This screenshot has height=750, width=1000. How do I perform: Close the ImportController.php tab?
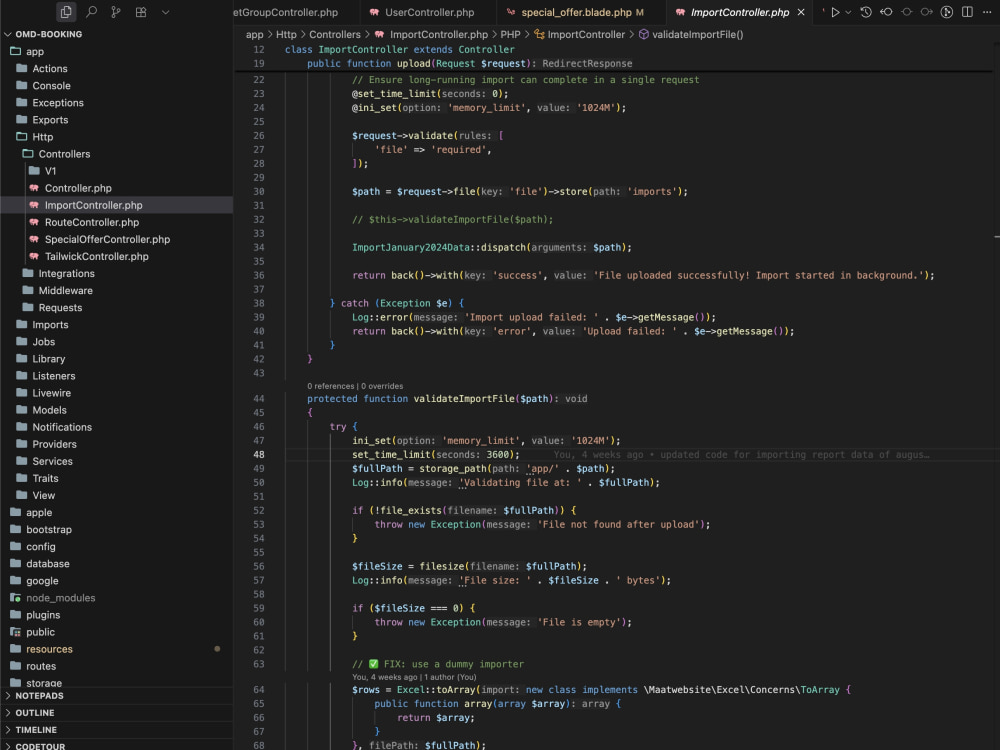pyautogui.click(x=801, y=12)
